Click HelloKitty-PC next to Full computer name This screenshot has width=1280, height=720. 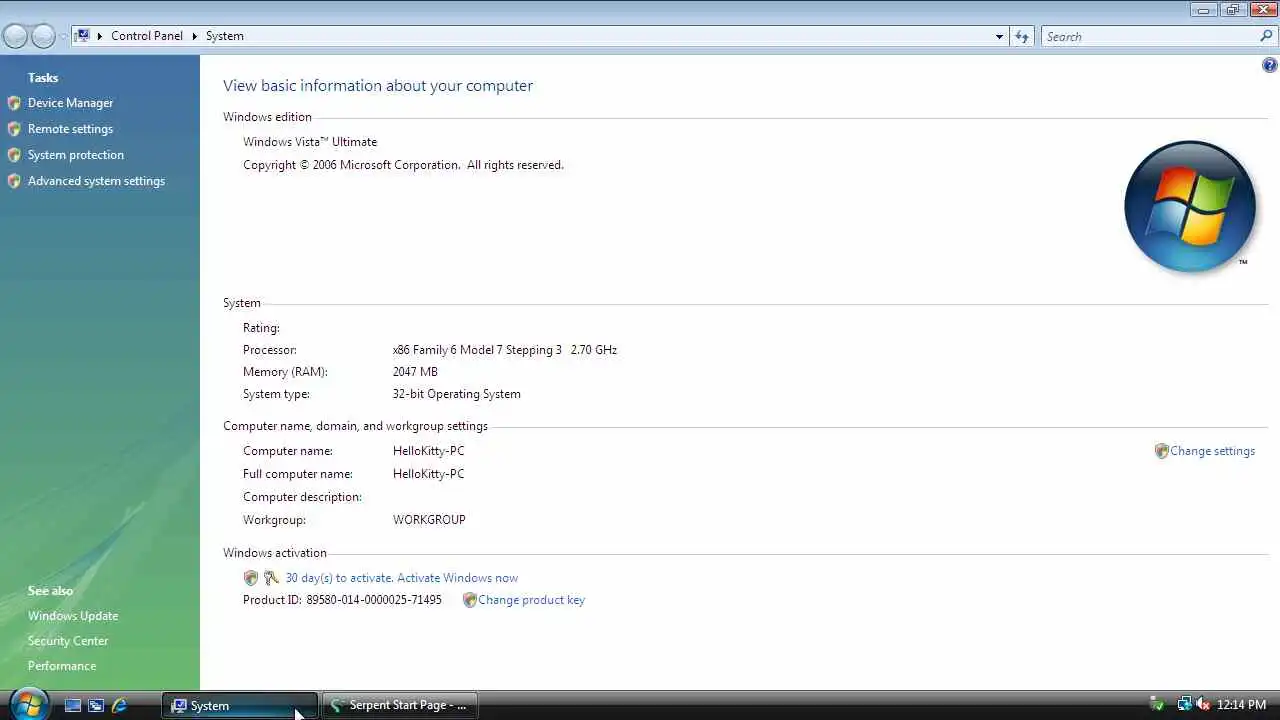pos(428,474)
